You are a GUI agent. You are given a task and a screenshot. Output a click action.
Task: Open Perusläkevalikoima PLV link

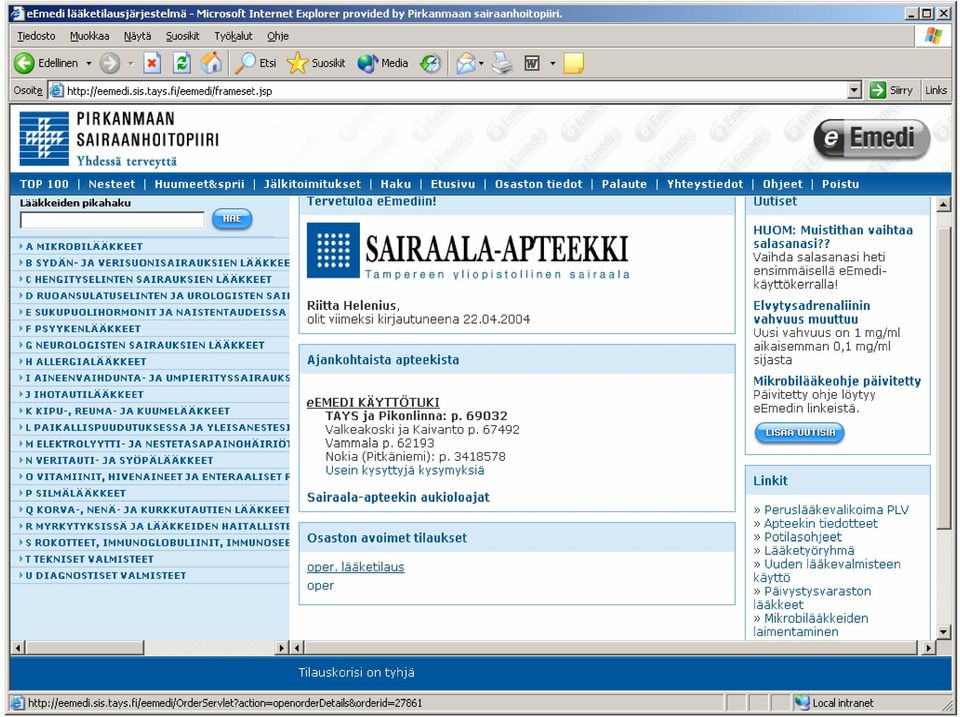tap(836, 509)
